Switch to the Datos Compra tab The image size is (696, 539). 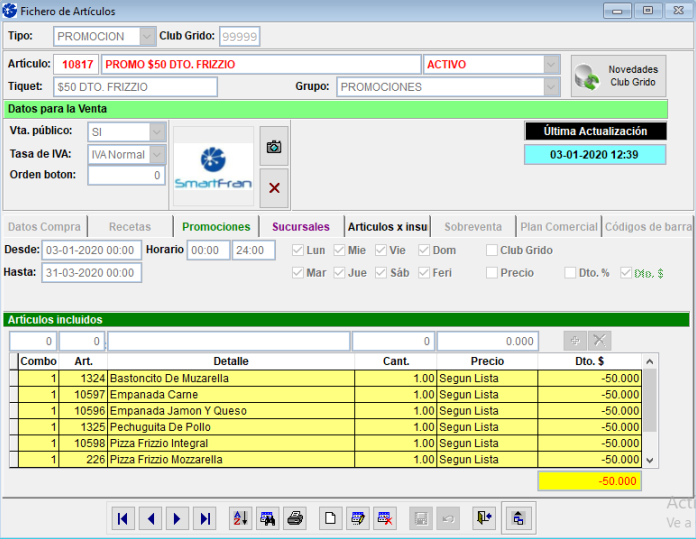[44, 226]
